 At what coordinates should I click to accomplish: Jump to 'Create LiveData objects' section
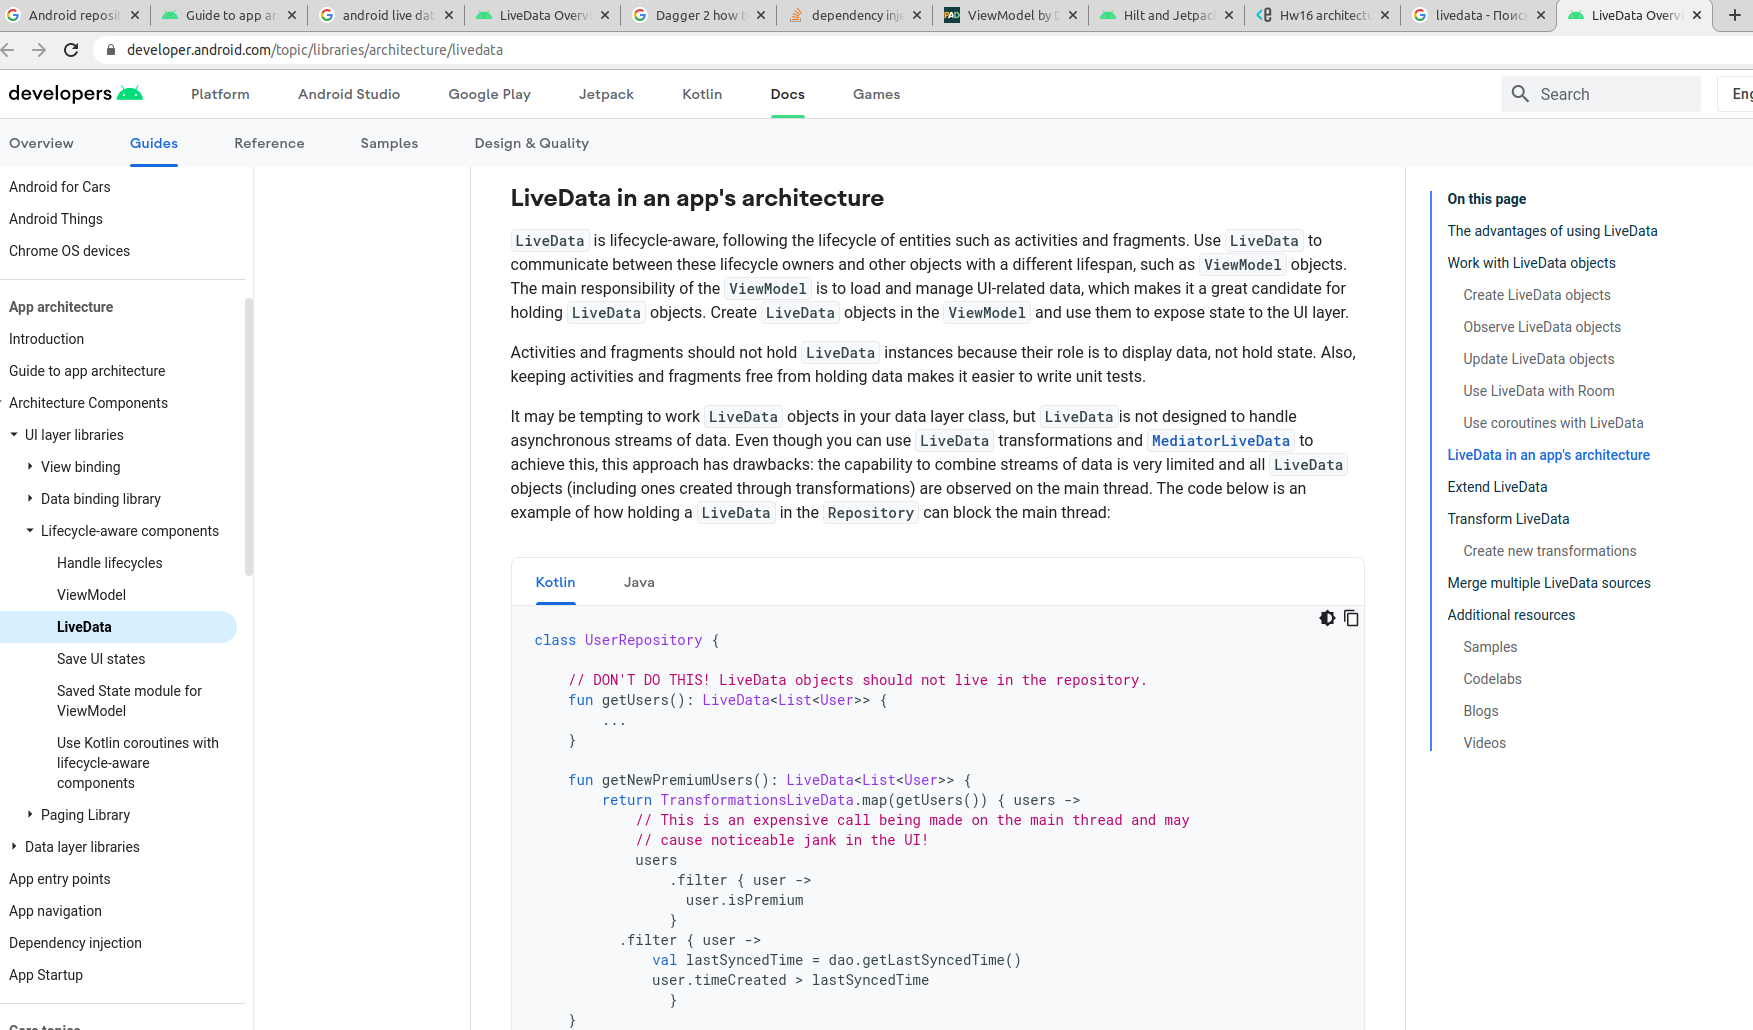pos(1537,295)
